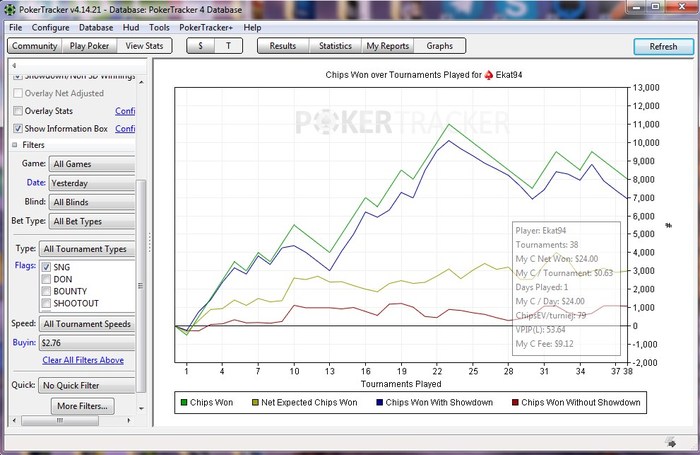Toggle Overlay Stats checkbox
The width and height of the screenshot is (700, 455).
(18, 111)
